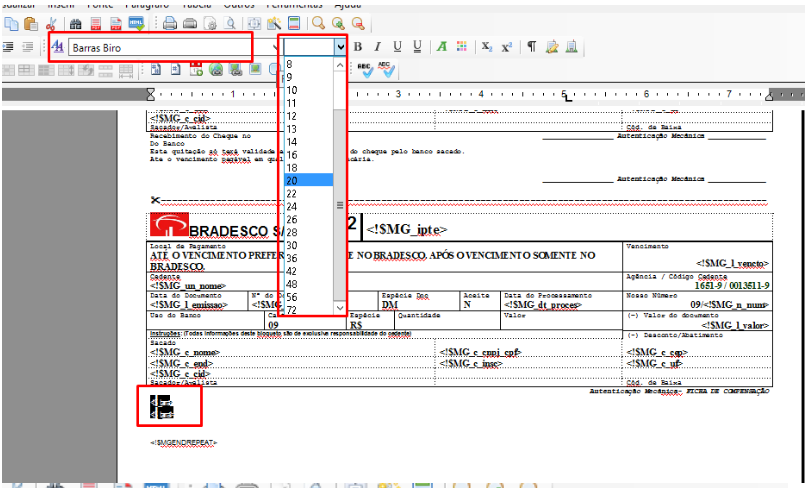Select font size 20 highlighted in the list
This screenshot has height=488, width=806.
(308, 180)
